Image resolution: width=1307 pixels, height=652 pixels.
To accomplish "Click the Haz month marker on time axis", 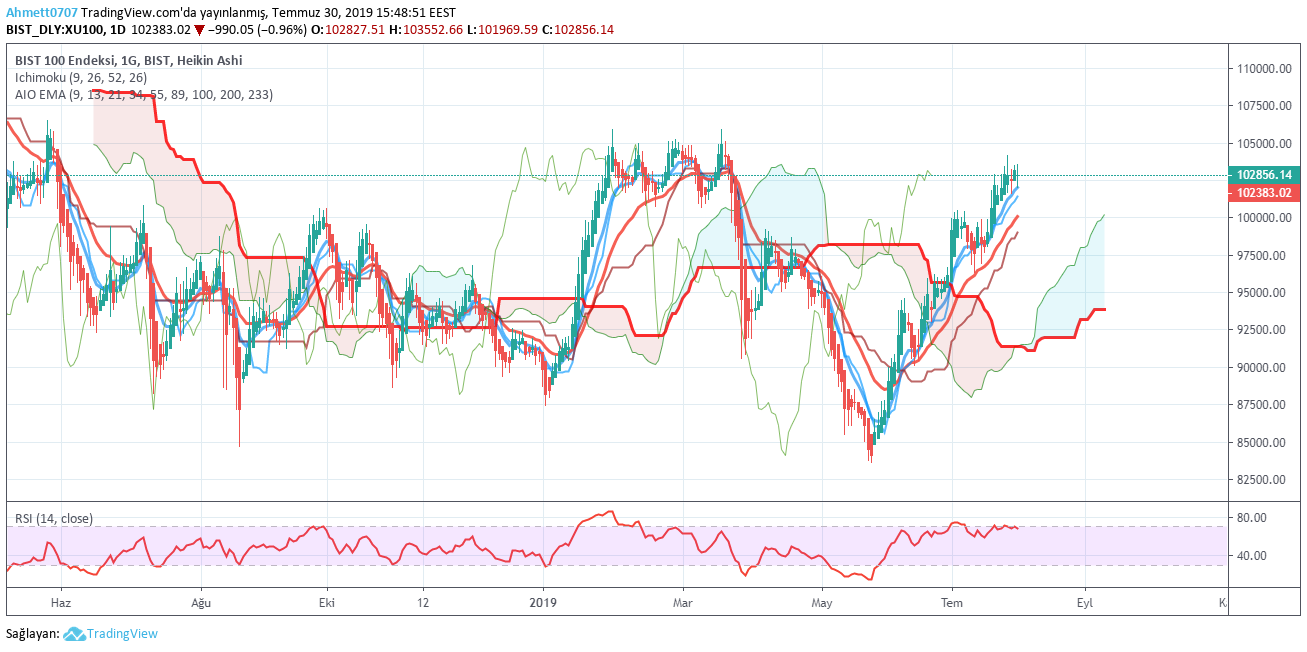I will (x=61, y=603).
